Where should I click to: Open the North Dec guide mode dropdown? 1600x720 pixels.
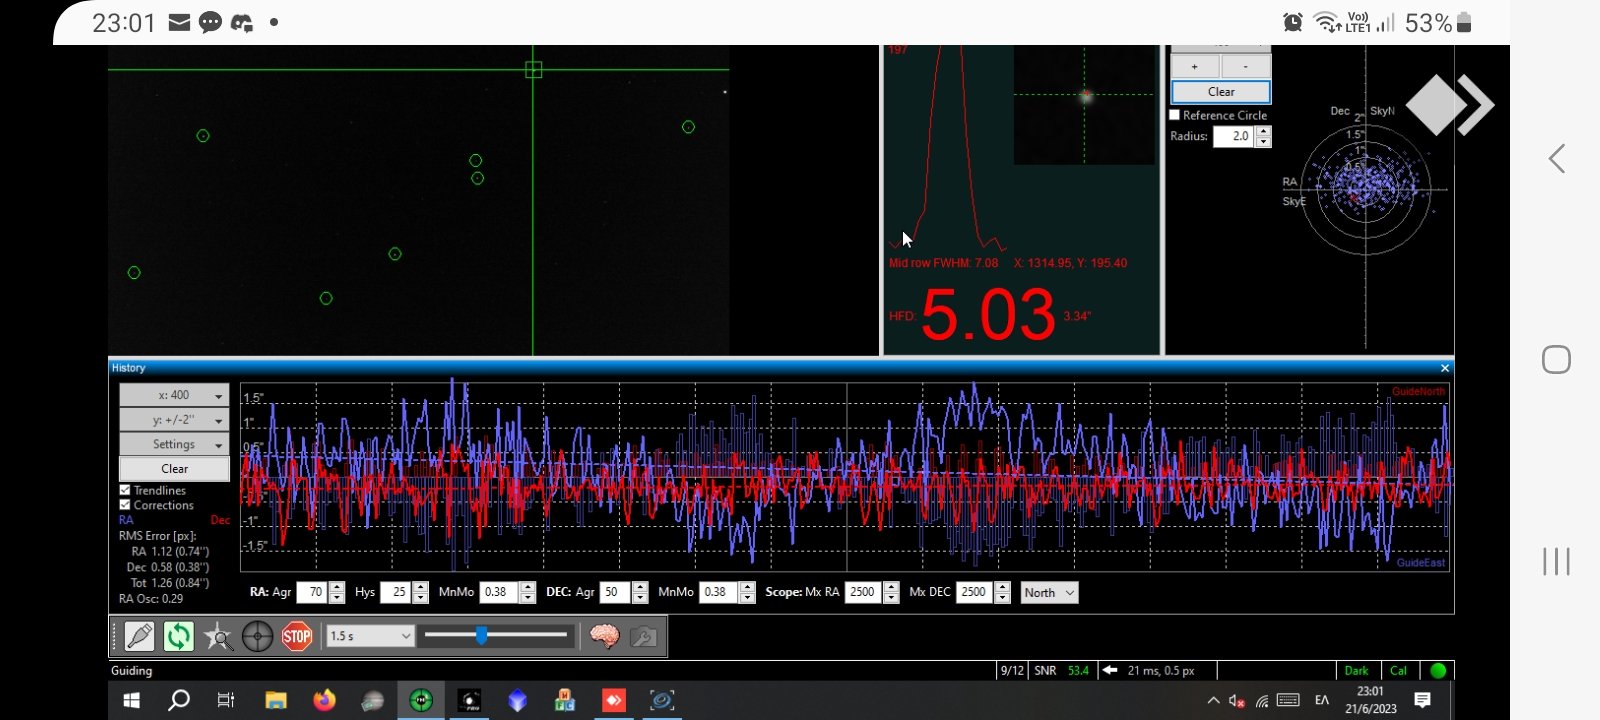pyautogui.click(x=1049, y=592)
